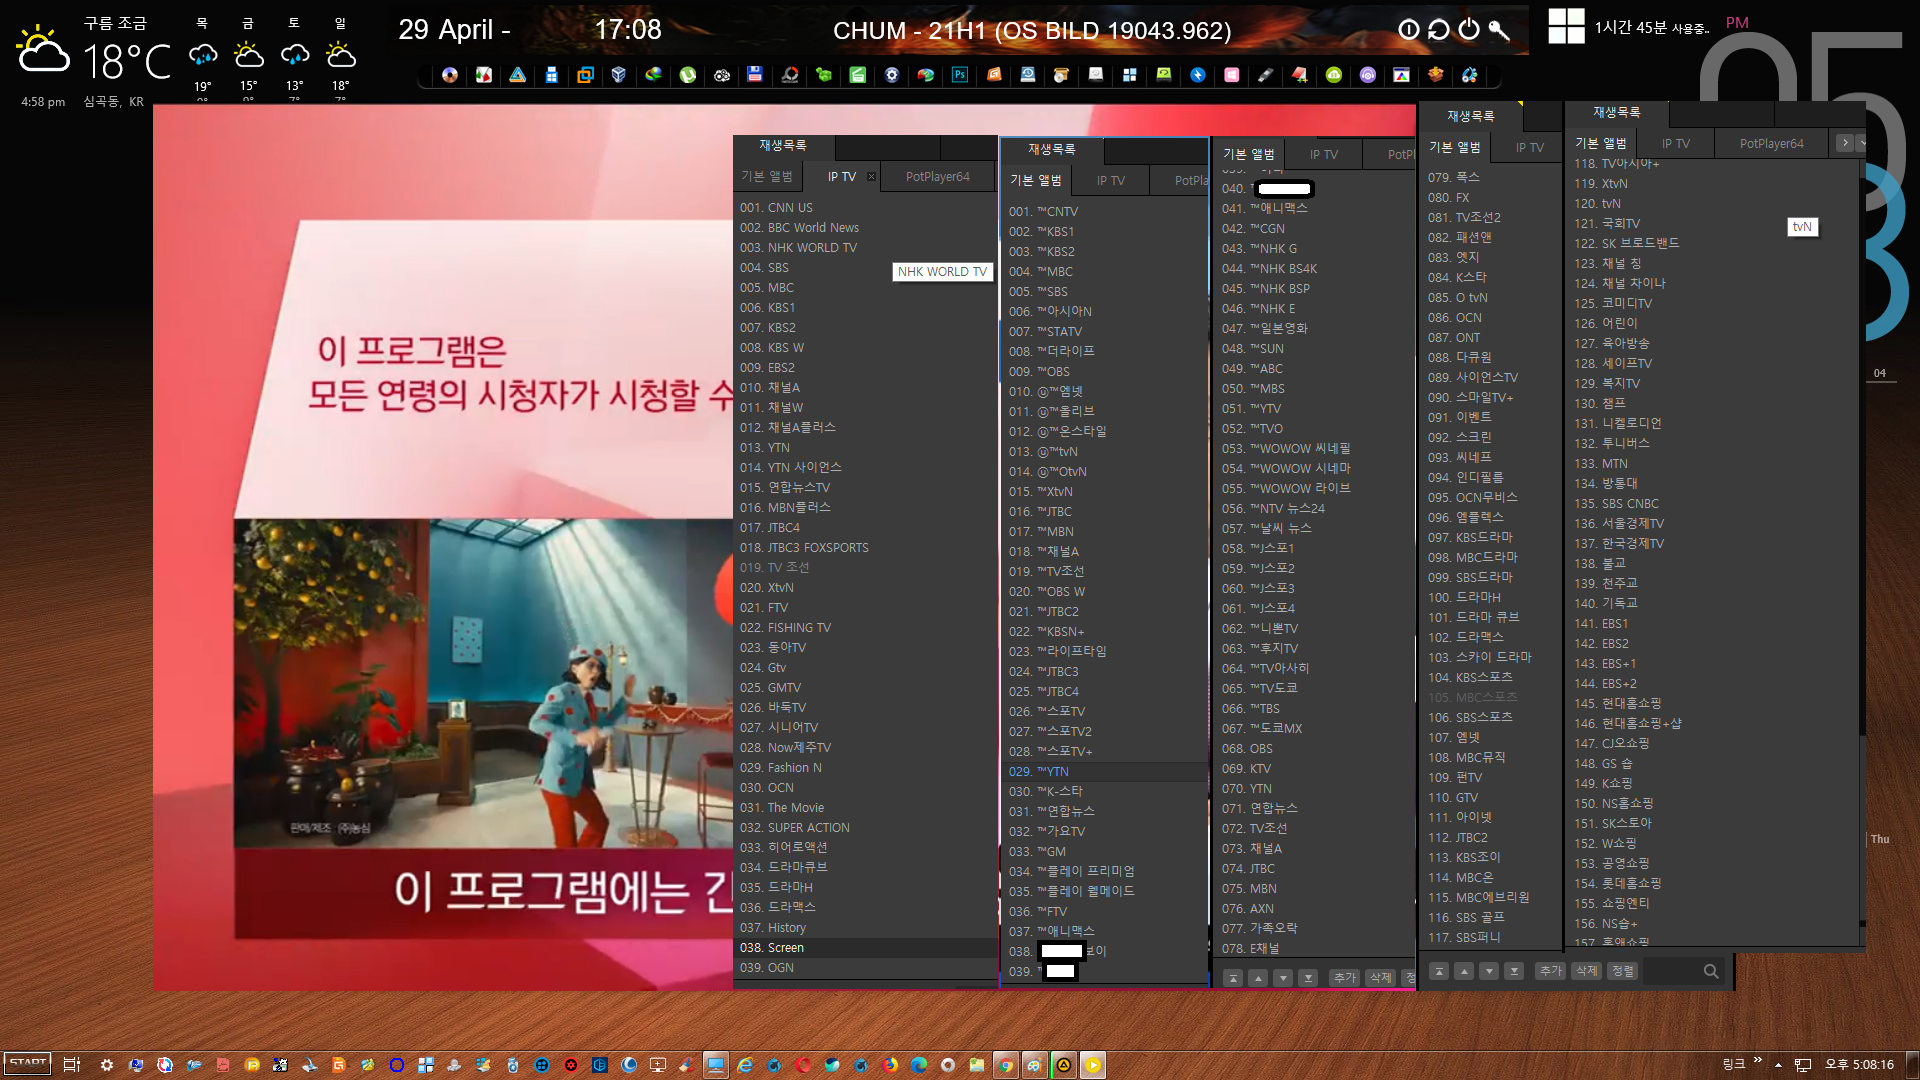Viewport: 1920px width, 1080px height.
Task: Click 추가 button in fourth playlist
Action: [x=1551, y=971]
